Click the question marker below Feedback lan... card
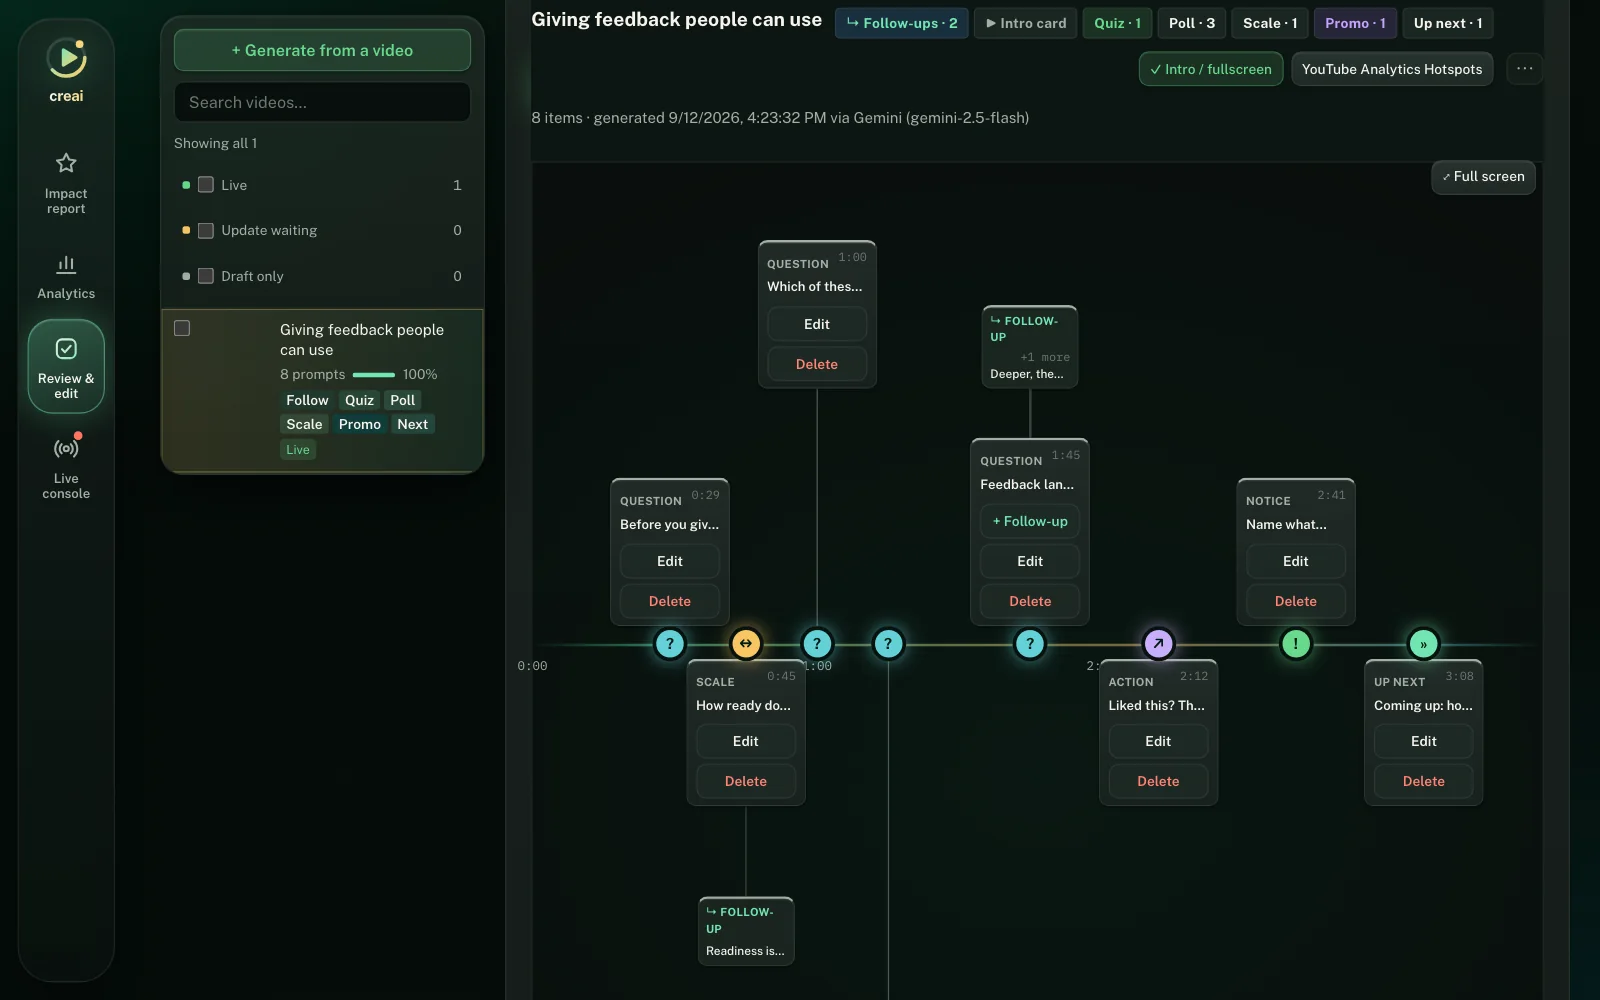This screenshot has width=1600, height=1000. click(x=1030, y=644)
